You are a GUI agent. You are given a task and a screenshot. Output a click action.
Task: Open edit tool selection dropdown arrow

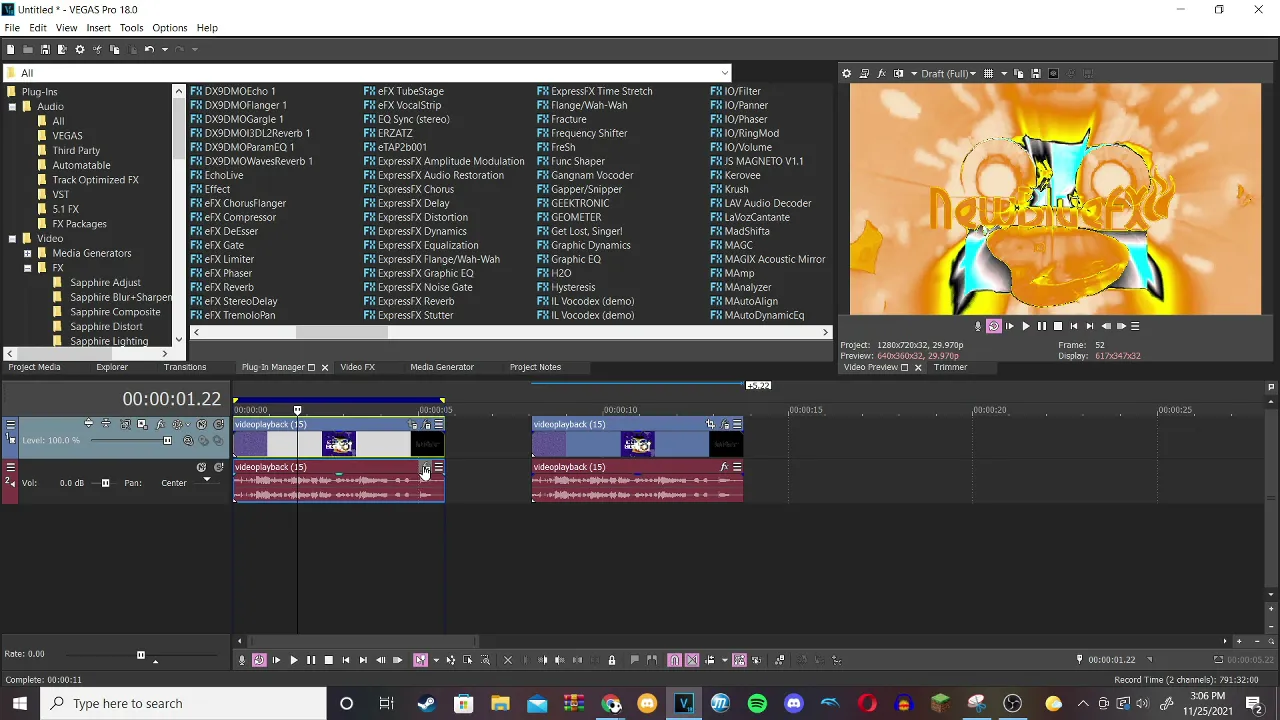coord(437,660)
